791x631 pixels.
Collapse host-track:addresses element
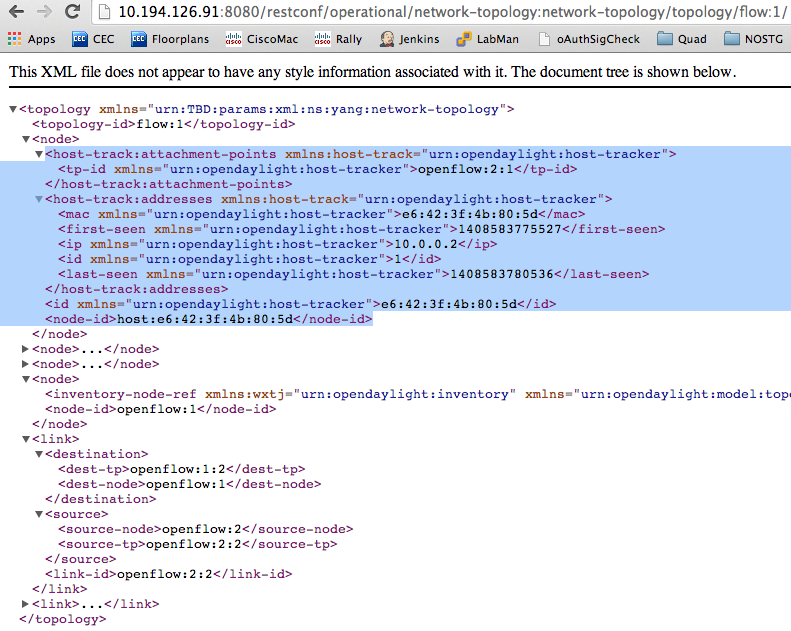(x=39, y=199)
